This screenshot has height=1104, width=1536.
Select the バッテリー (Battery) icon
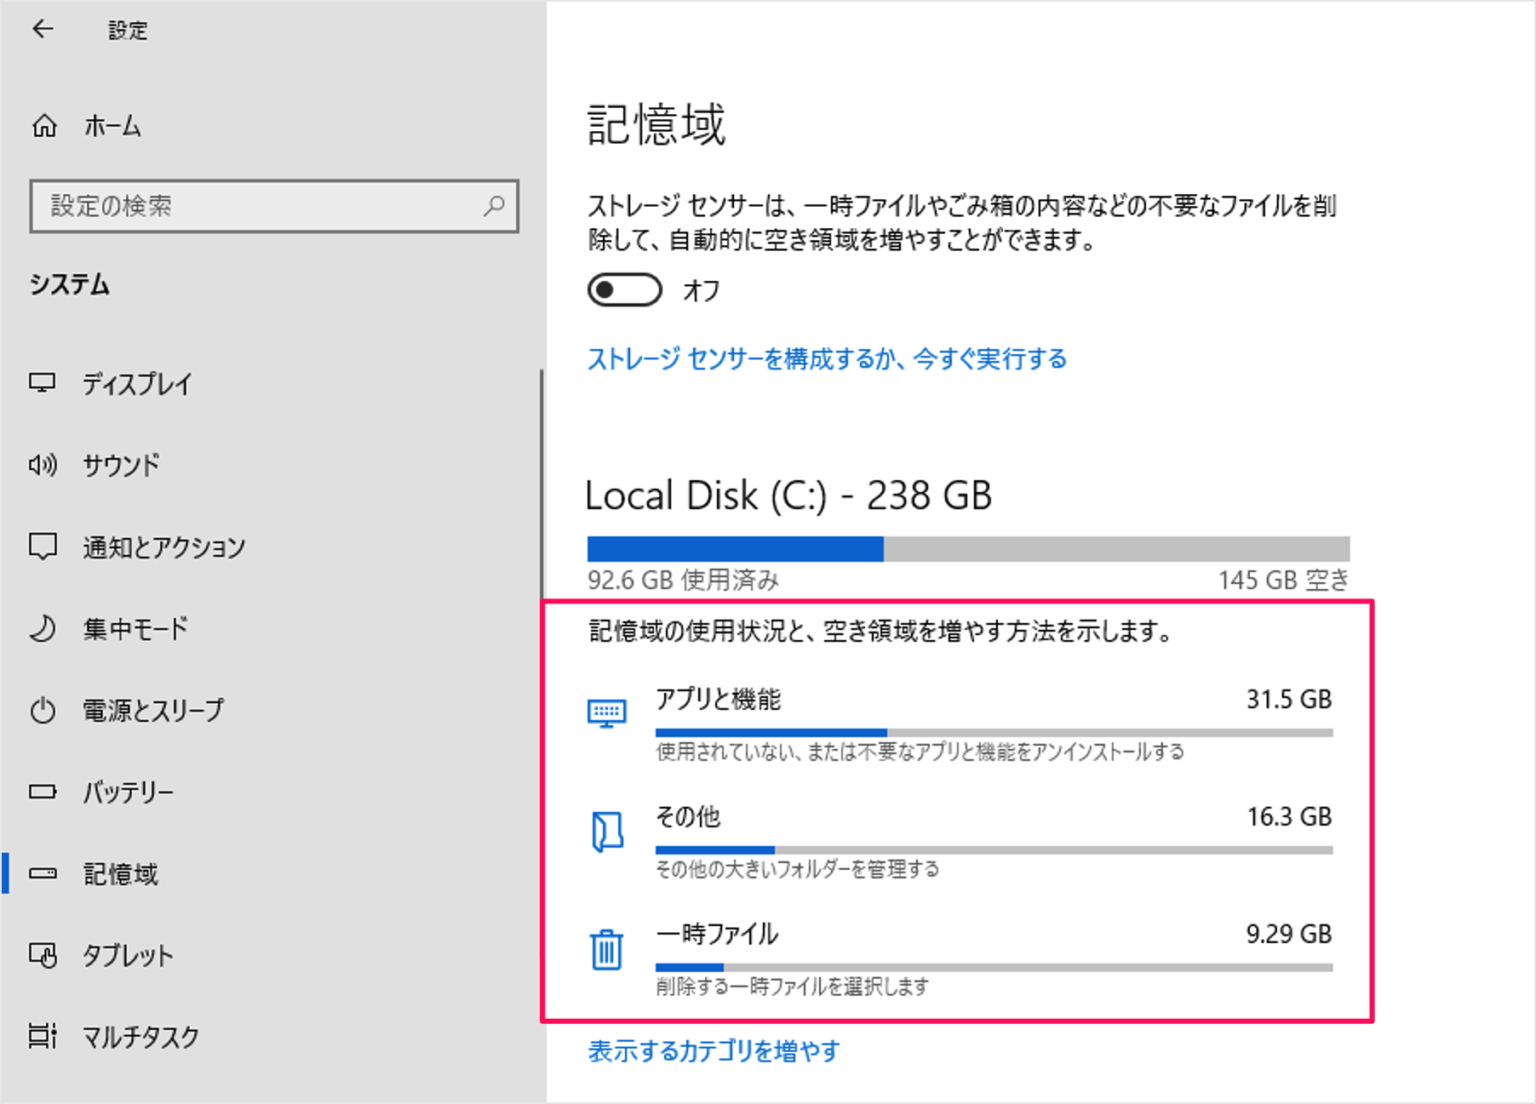point(42,791)
